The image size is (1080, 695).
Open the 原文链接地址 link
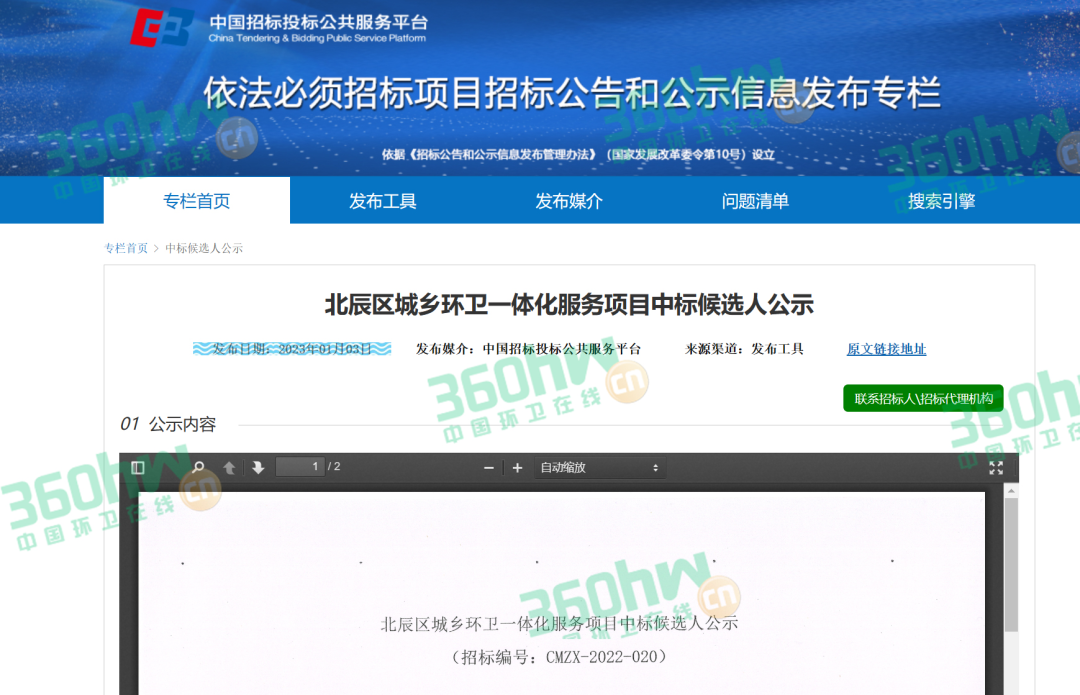pos(886,349)
